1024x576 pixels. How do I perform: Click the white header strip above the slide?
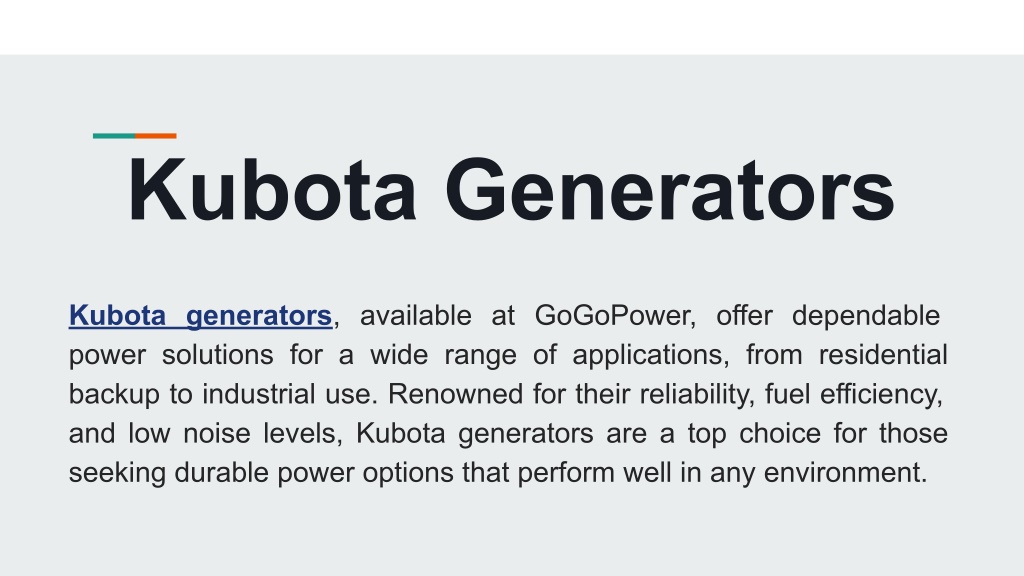512,27
